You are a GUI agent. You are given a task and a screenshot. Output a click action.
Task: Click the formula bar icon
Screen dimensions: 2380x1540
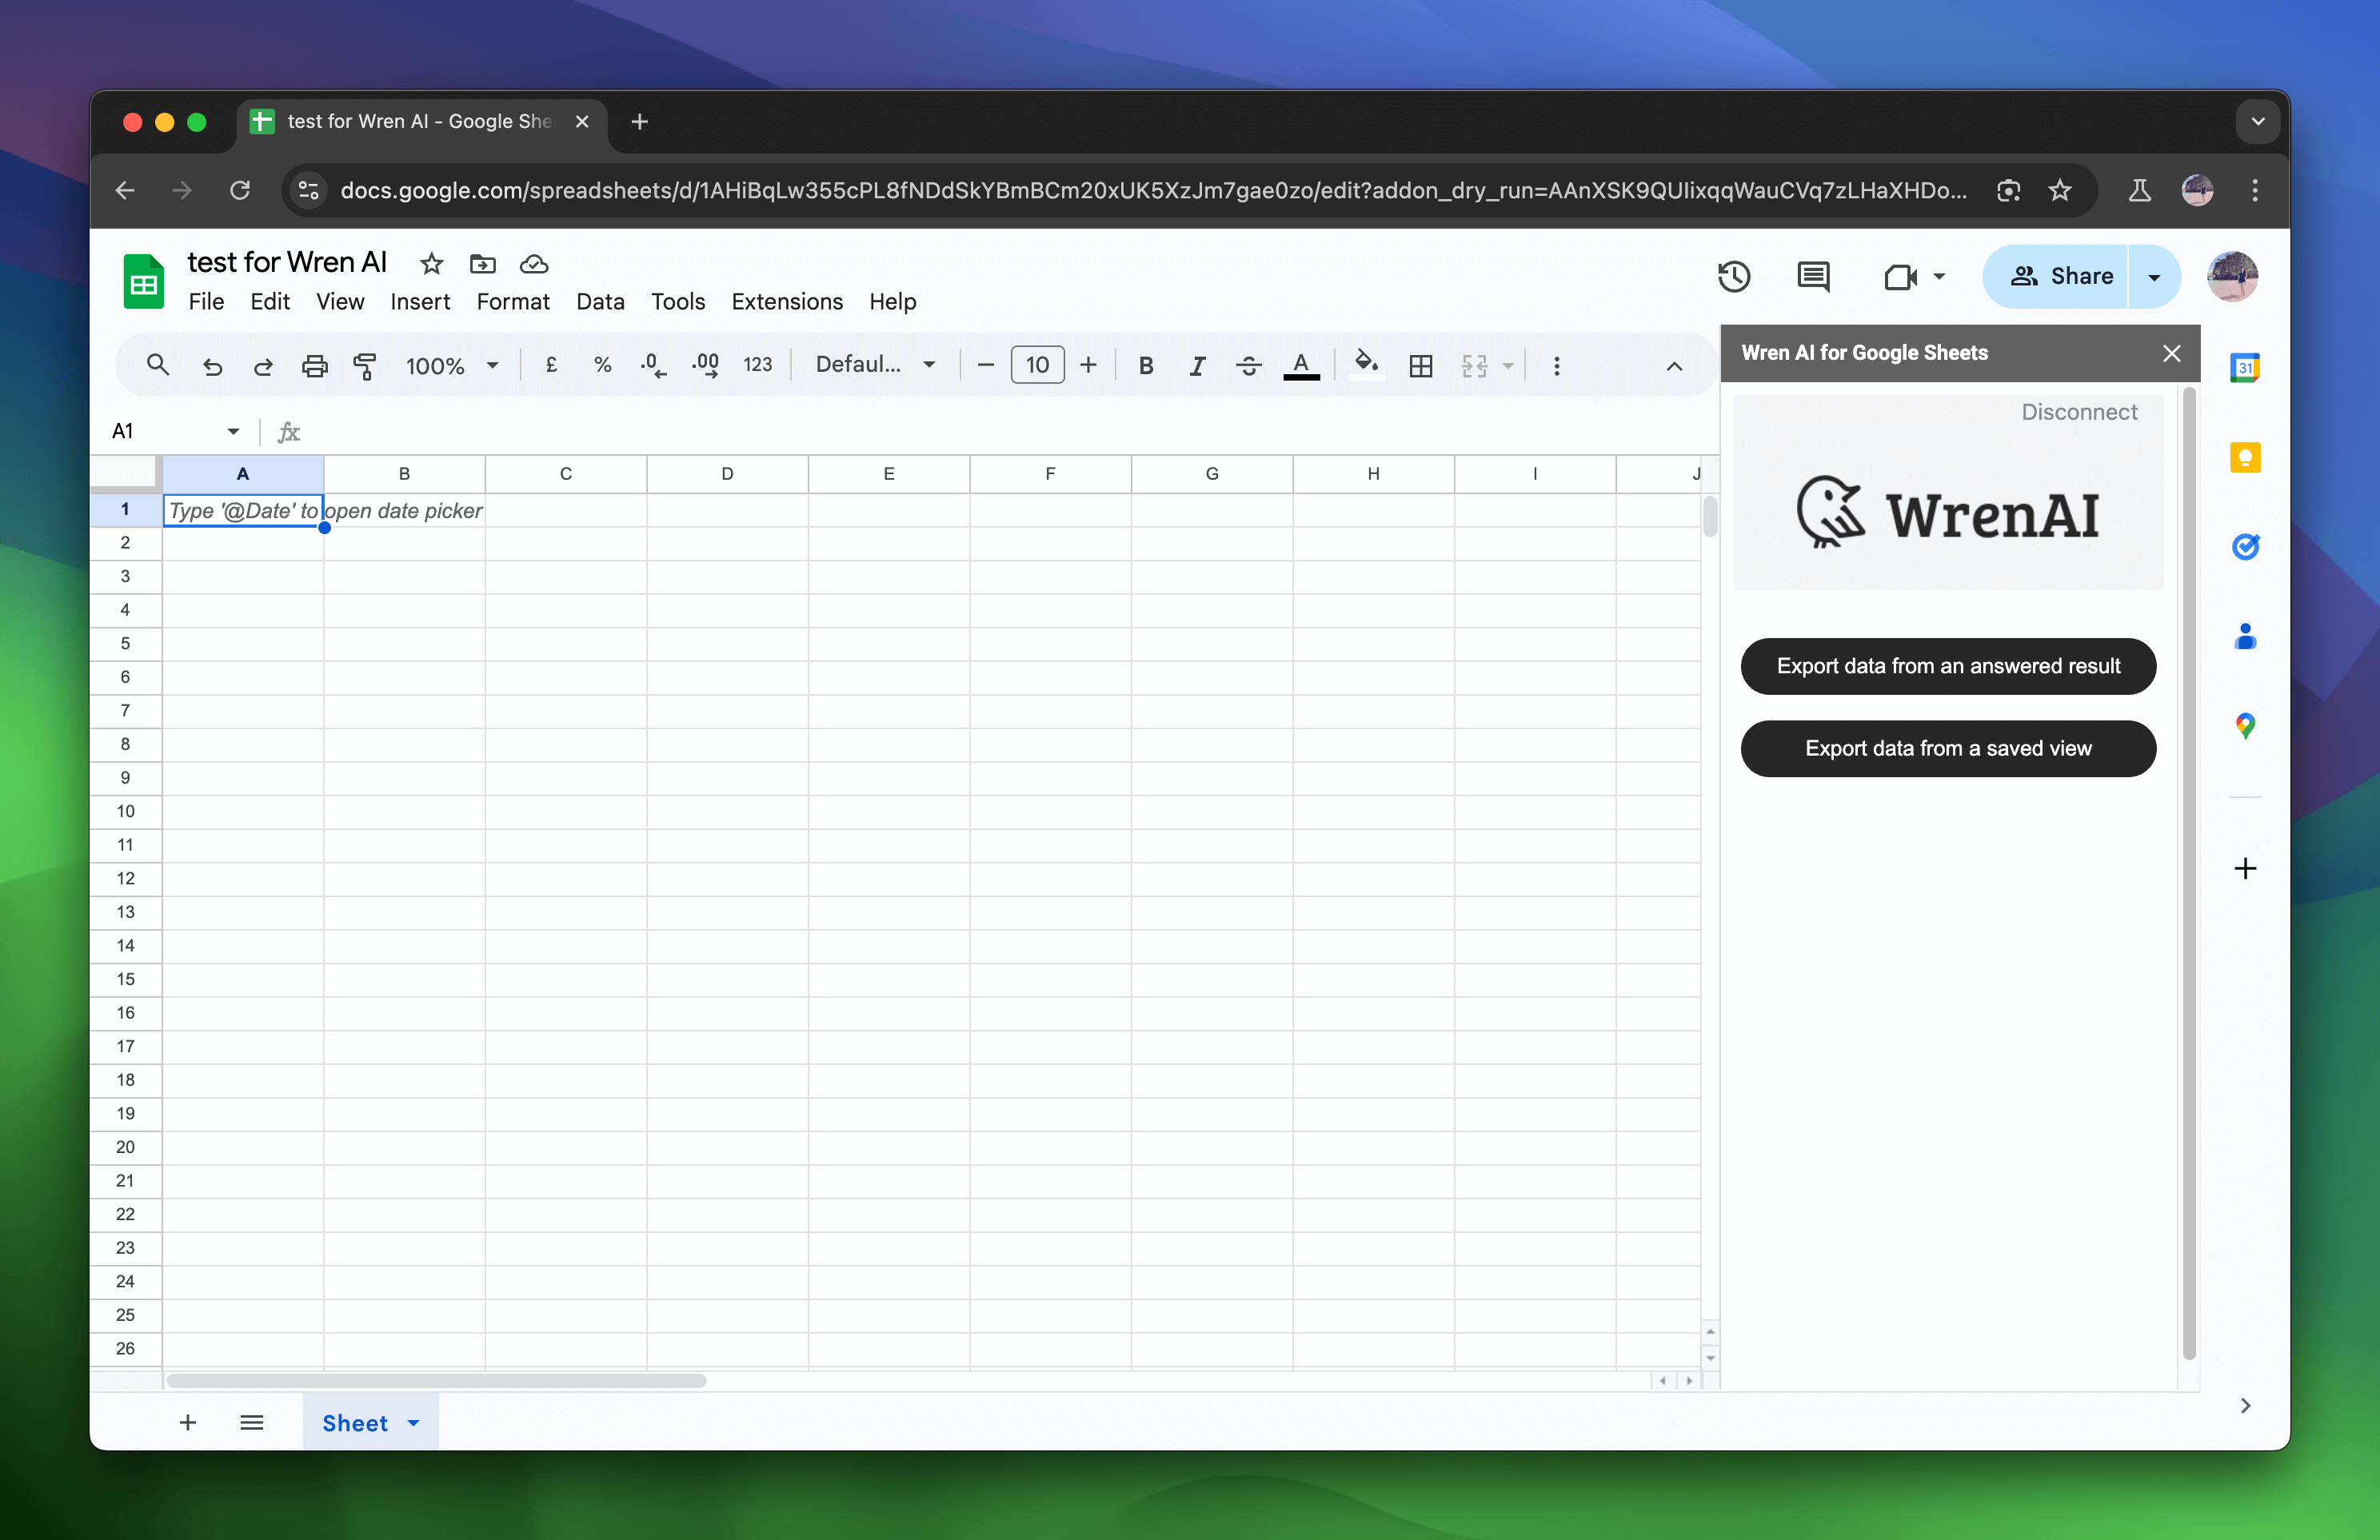[290, 432]
